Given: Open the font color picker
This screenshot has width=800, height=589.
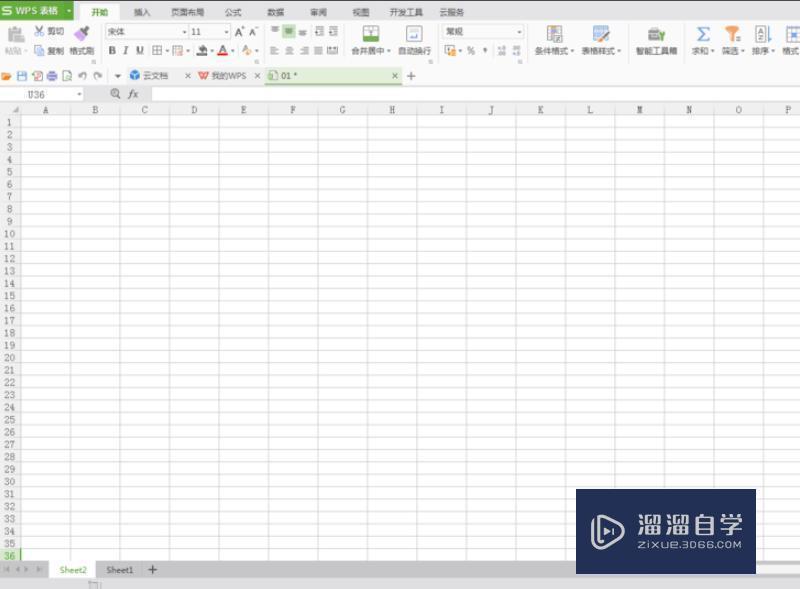Looking at the screenshot, I should coord(223,50).
